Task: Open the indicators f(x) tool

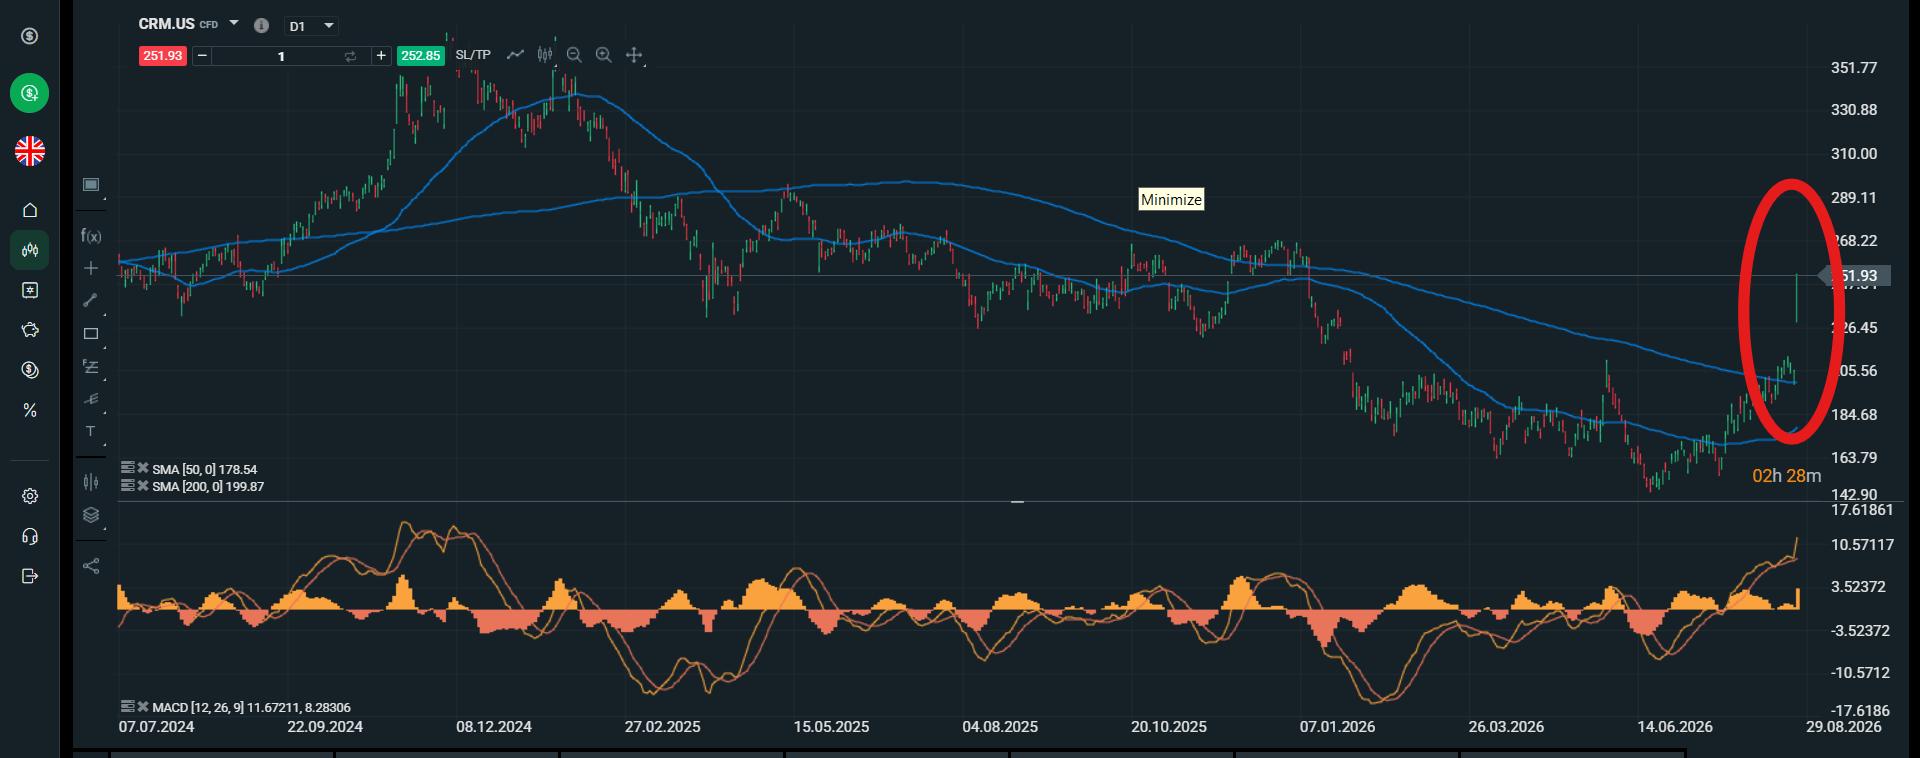Action: tap(91, 236)
